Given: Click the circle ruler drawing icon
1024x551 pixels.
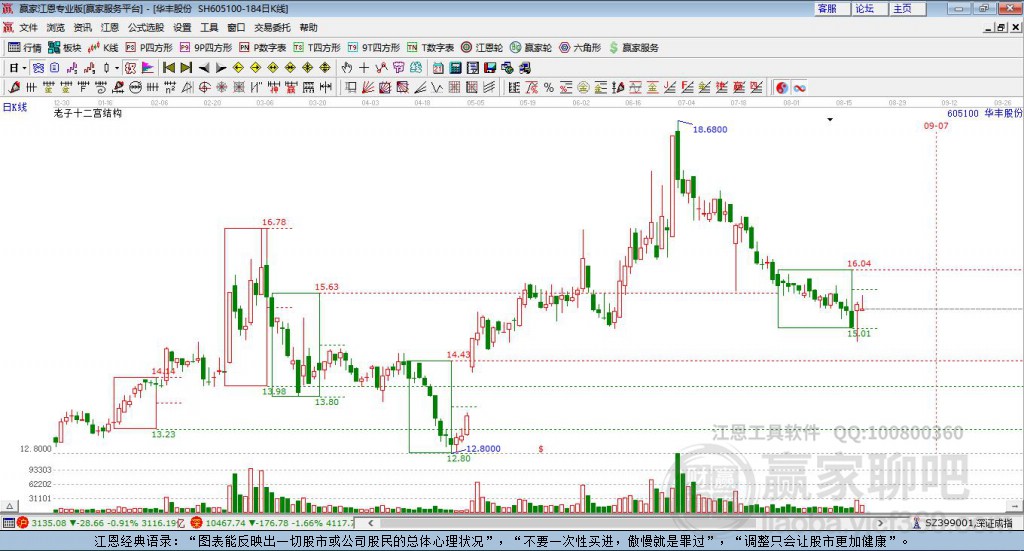Looking at the screenshot, I should tap(135, 87).
